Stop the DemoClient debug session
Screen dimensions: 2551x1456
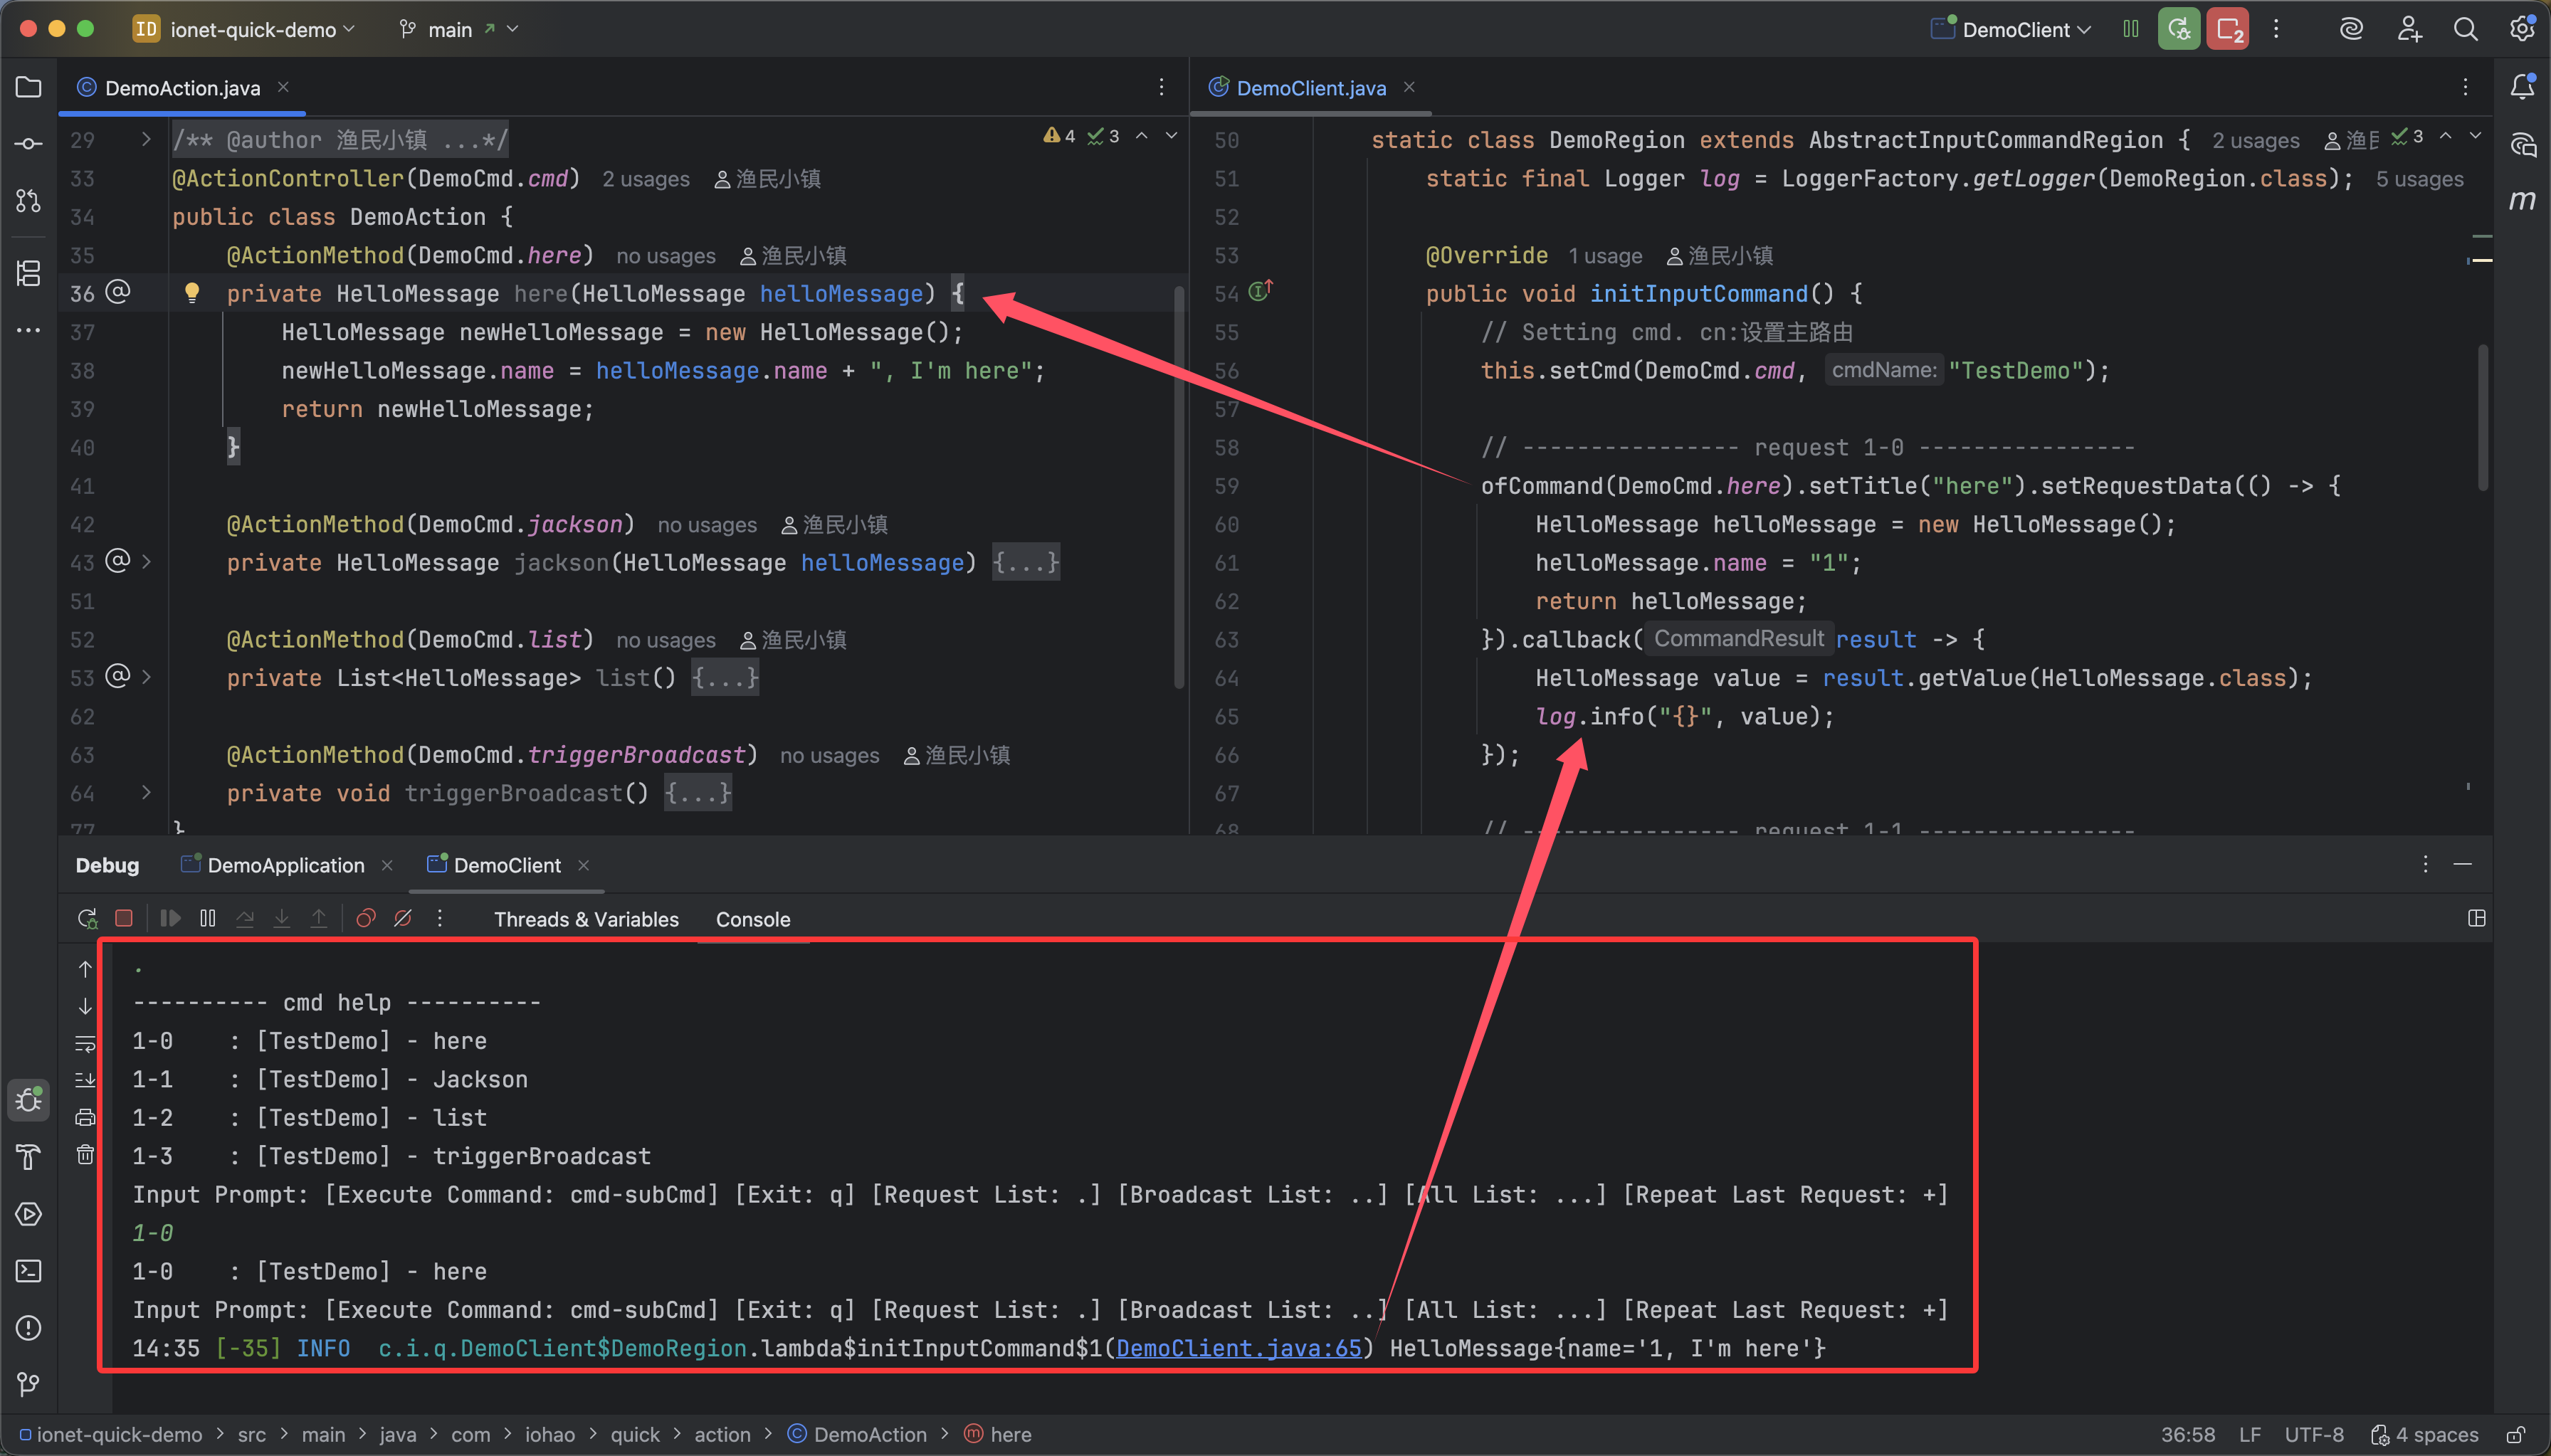point(124,918)
